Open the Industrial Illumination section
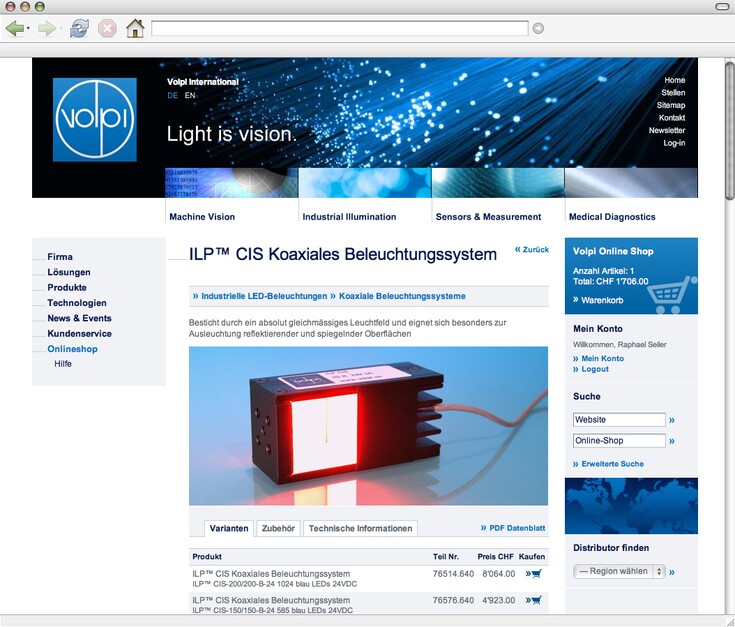This screenshot has height=627, width=735. pos(349,217)
